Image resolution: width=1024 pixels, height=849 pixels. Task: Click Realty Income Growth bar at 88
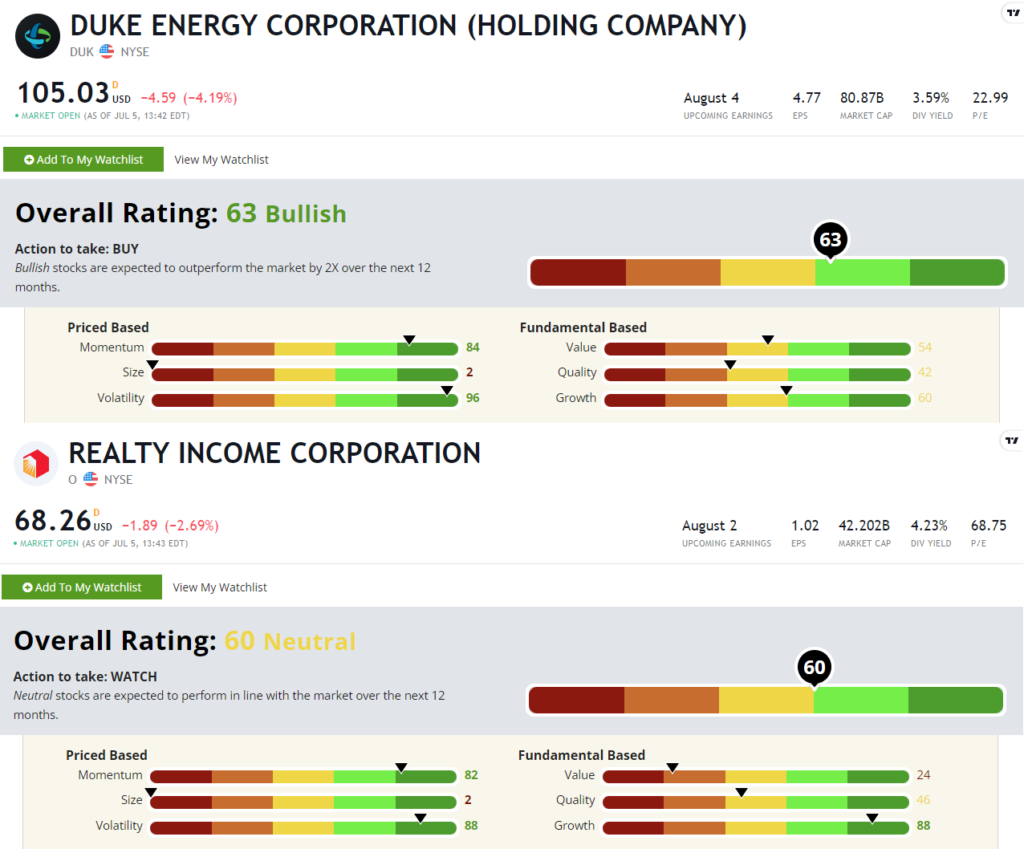pyautogui.click(x=756, y=827)
